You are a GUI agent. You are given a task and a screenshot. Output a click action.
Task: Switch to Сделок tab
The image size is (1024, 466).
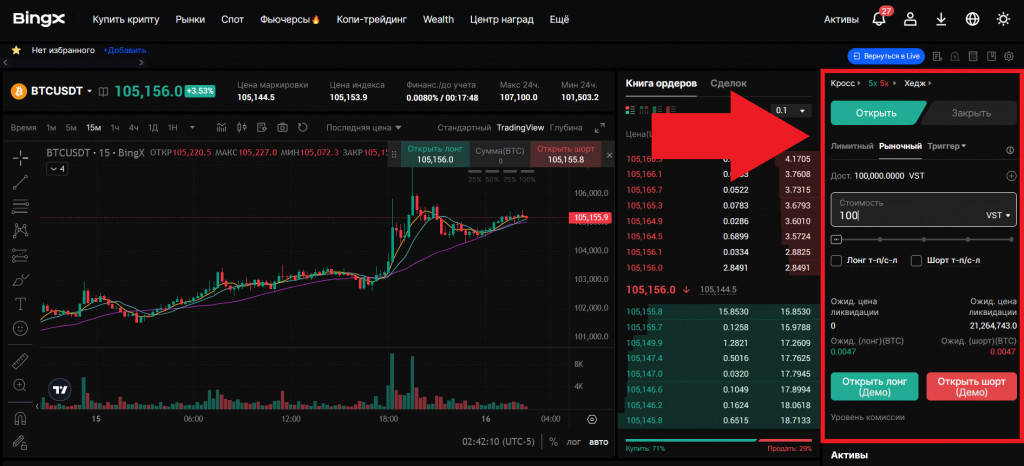coord(728,83)
